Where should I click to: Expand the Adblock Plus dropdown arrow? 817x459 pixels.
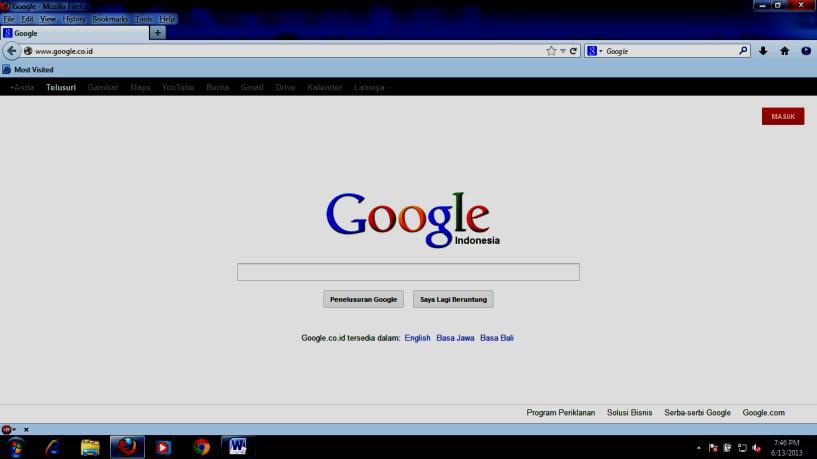[14, 430]
